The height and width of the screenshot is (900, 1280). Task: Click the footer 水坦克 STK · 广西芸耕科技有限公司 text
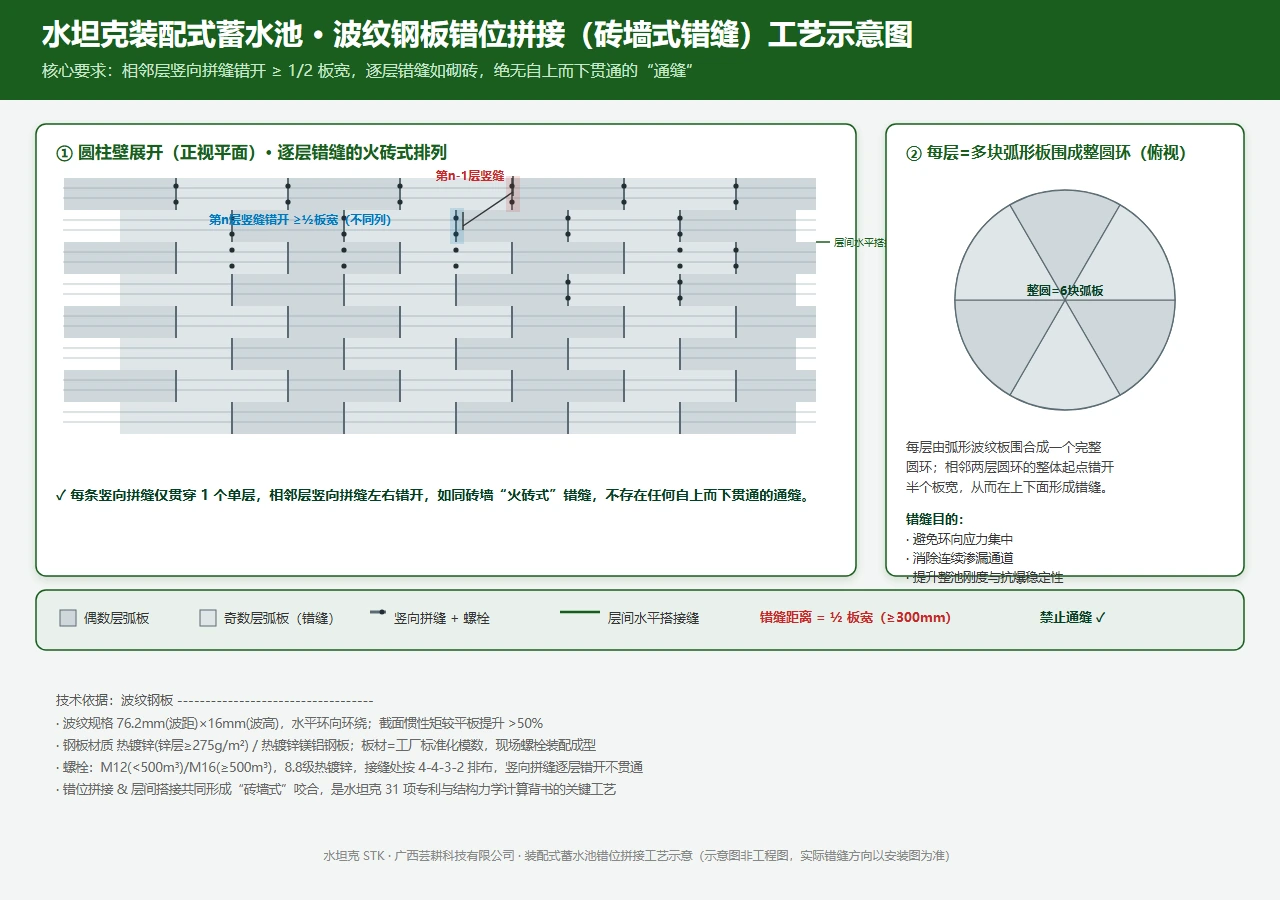tap(637, 856)
